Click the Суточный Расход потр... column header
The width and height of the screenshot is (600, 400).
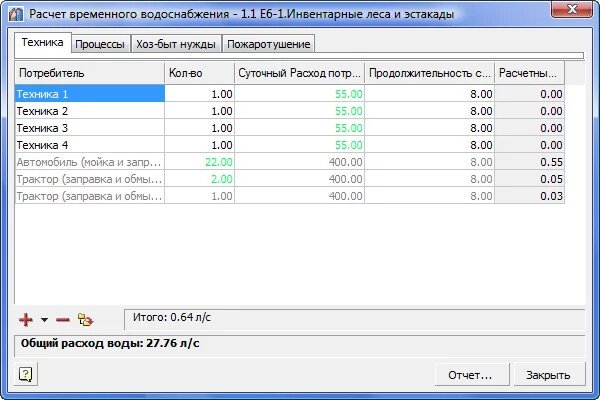(300, 73)
